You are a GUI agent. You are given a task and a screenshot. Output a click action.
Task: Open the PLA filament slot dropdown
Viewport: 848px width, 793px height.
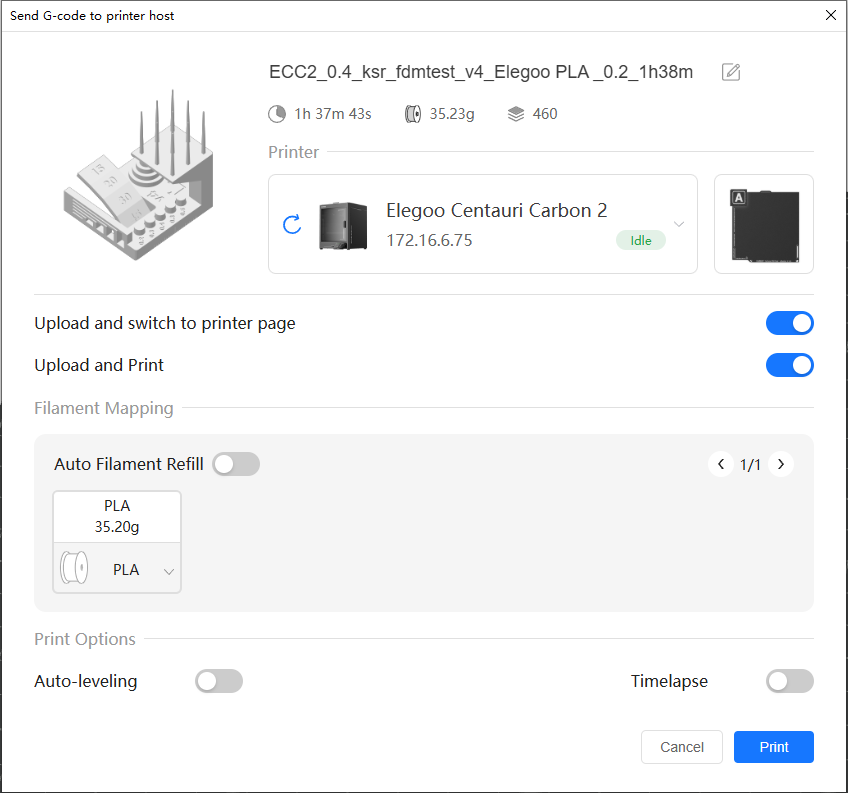168,571
